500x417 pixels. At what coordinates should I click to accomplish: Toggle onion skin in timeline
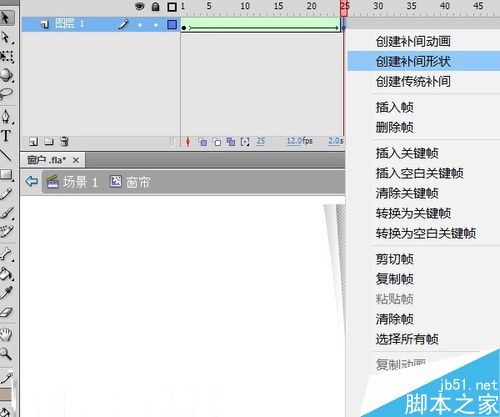point(203,142)
